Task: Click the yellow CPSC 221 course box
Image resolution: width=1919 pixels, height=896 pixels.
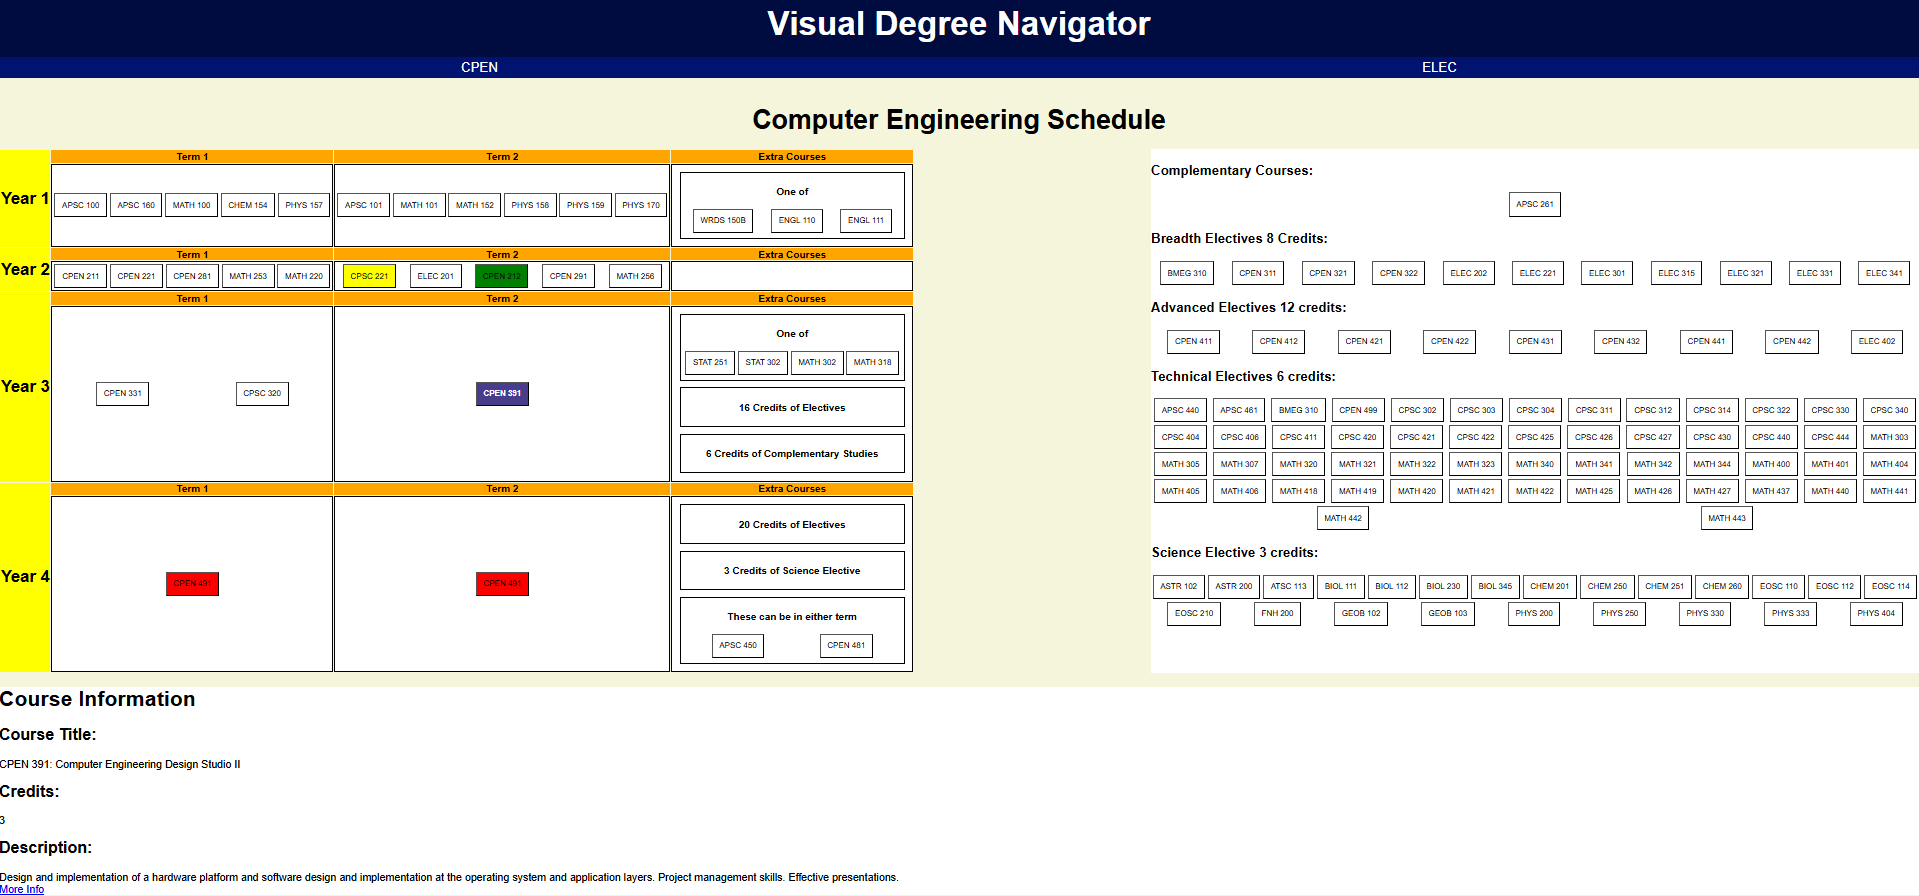Action: [369, 276]
